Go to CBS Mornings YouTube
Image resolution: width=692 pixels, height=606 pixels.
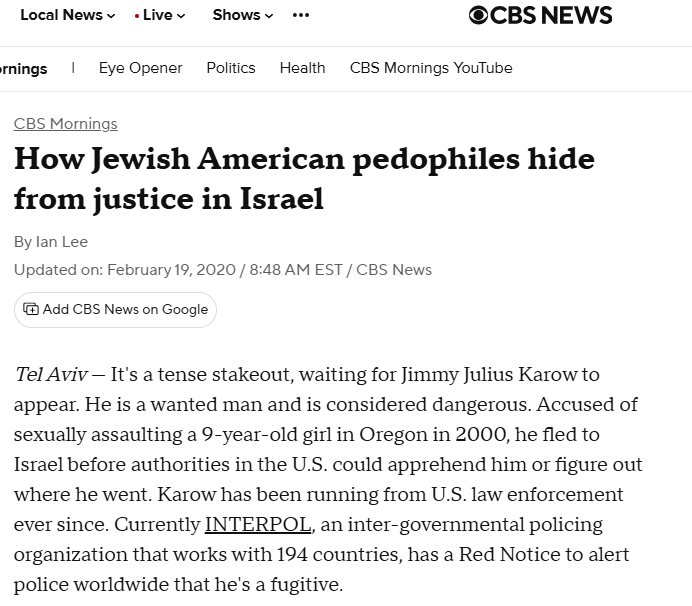[431, 68]
